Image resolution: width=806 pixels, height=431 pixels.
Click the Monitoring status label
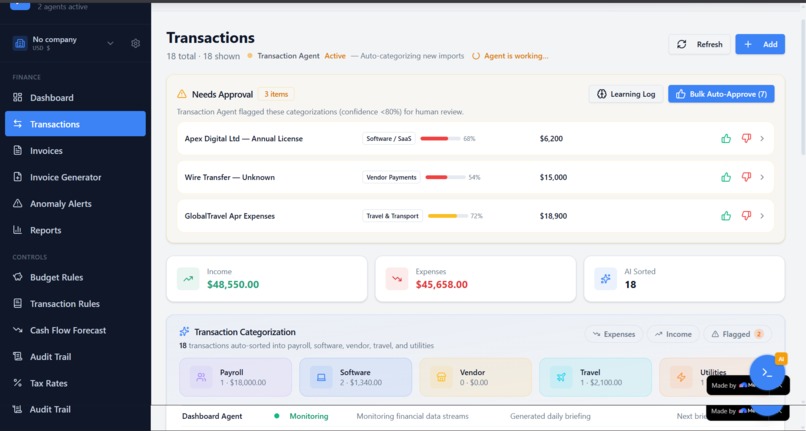[x=308, y=416]
